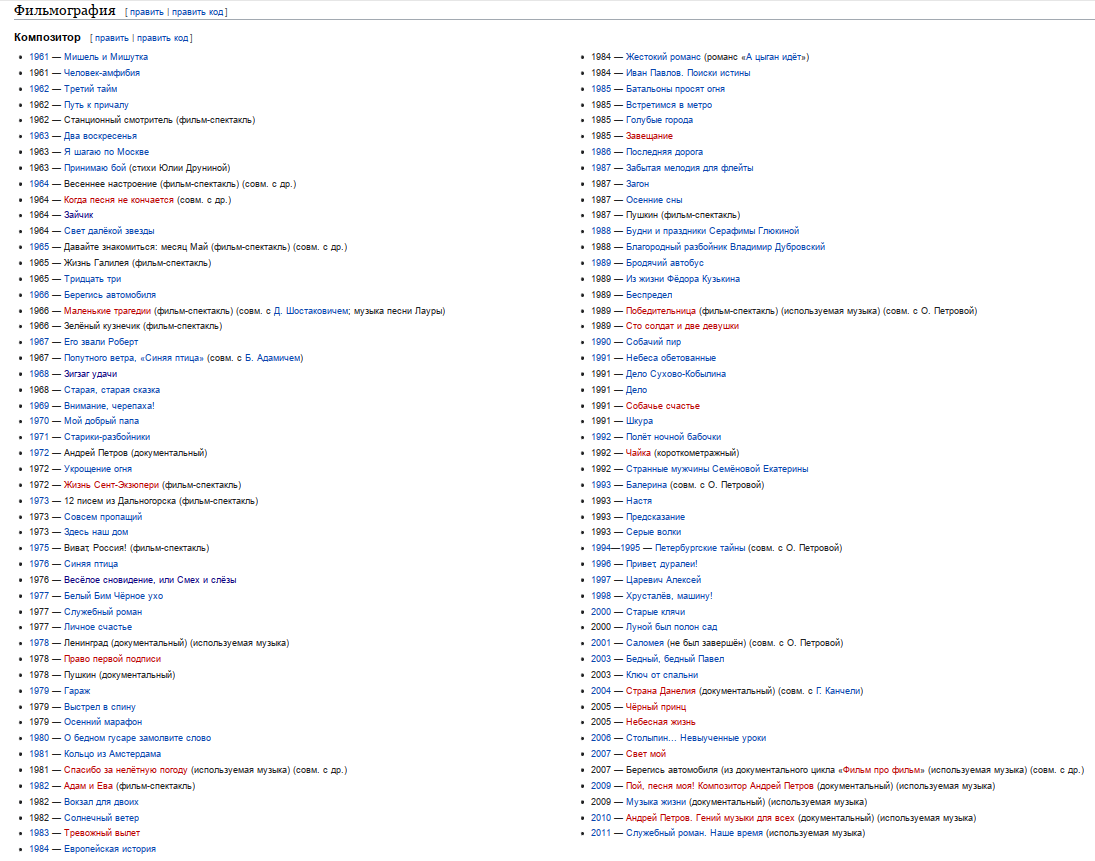Open the link 'Бродячий автобус'
Image resolution: width=1095 pixels, height=861 pixels.
pos(665,263)
